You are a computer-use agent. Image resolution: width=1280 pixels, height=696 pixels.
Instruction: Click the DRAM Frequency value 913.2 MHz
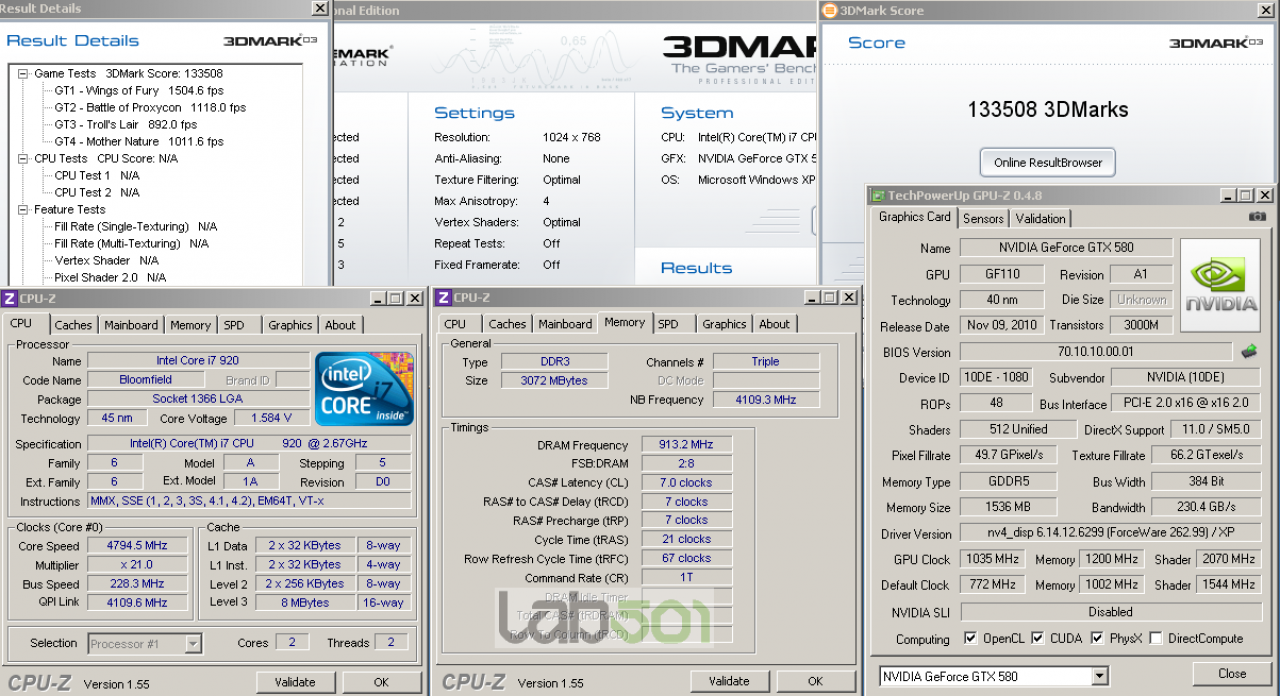687,445
